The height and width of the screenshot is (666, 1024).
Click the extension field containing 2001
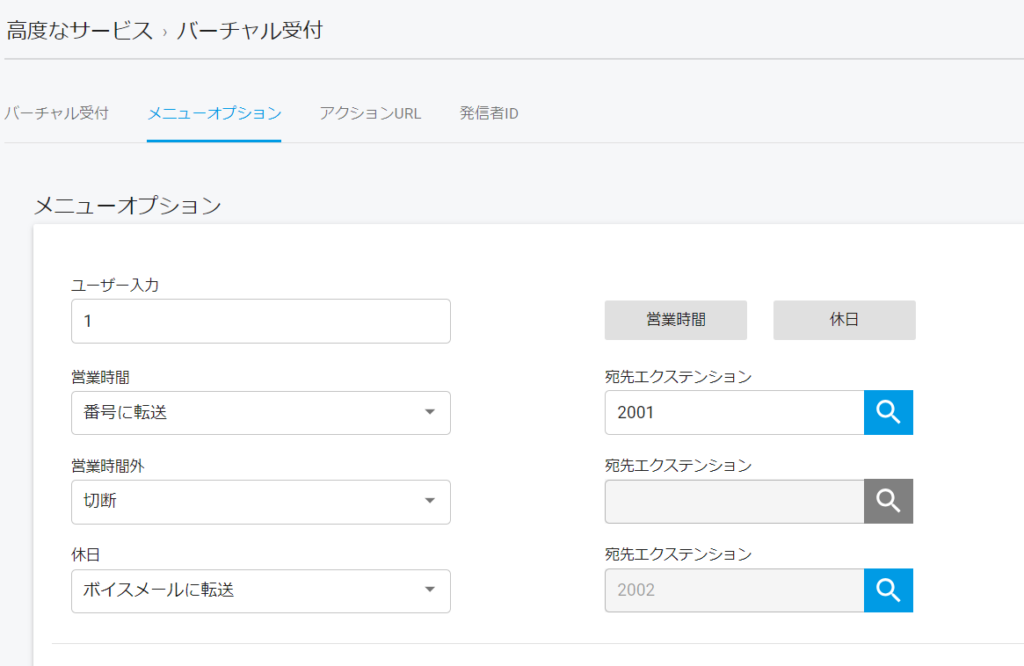click(734, 412)
